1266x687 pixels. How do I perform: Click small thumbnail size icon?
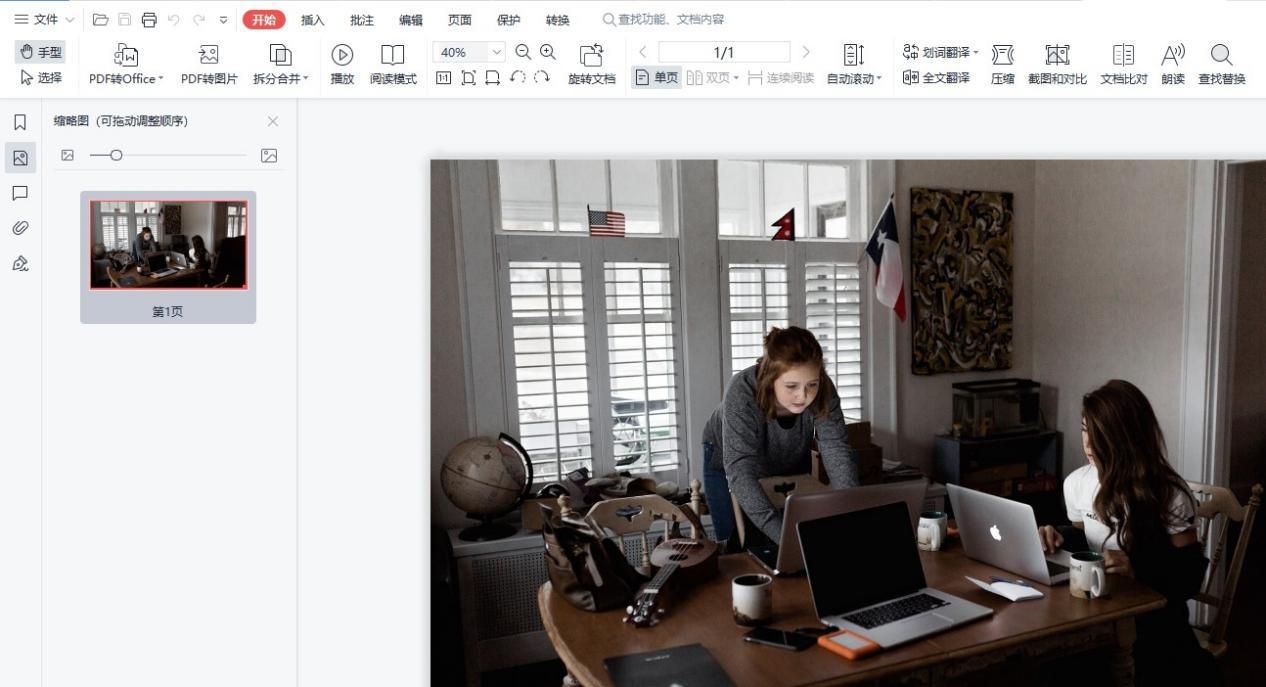[68, 155]
